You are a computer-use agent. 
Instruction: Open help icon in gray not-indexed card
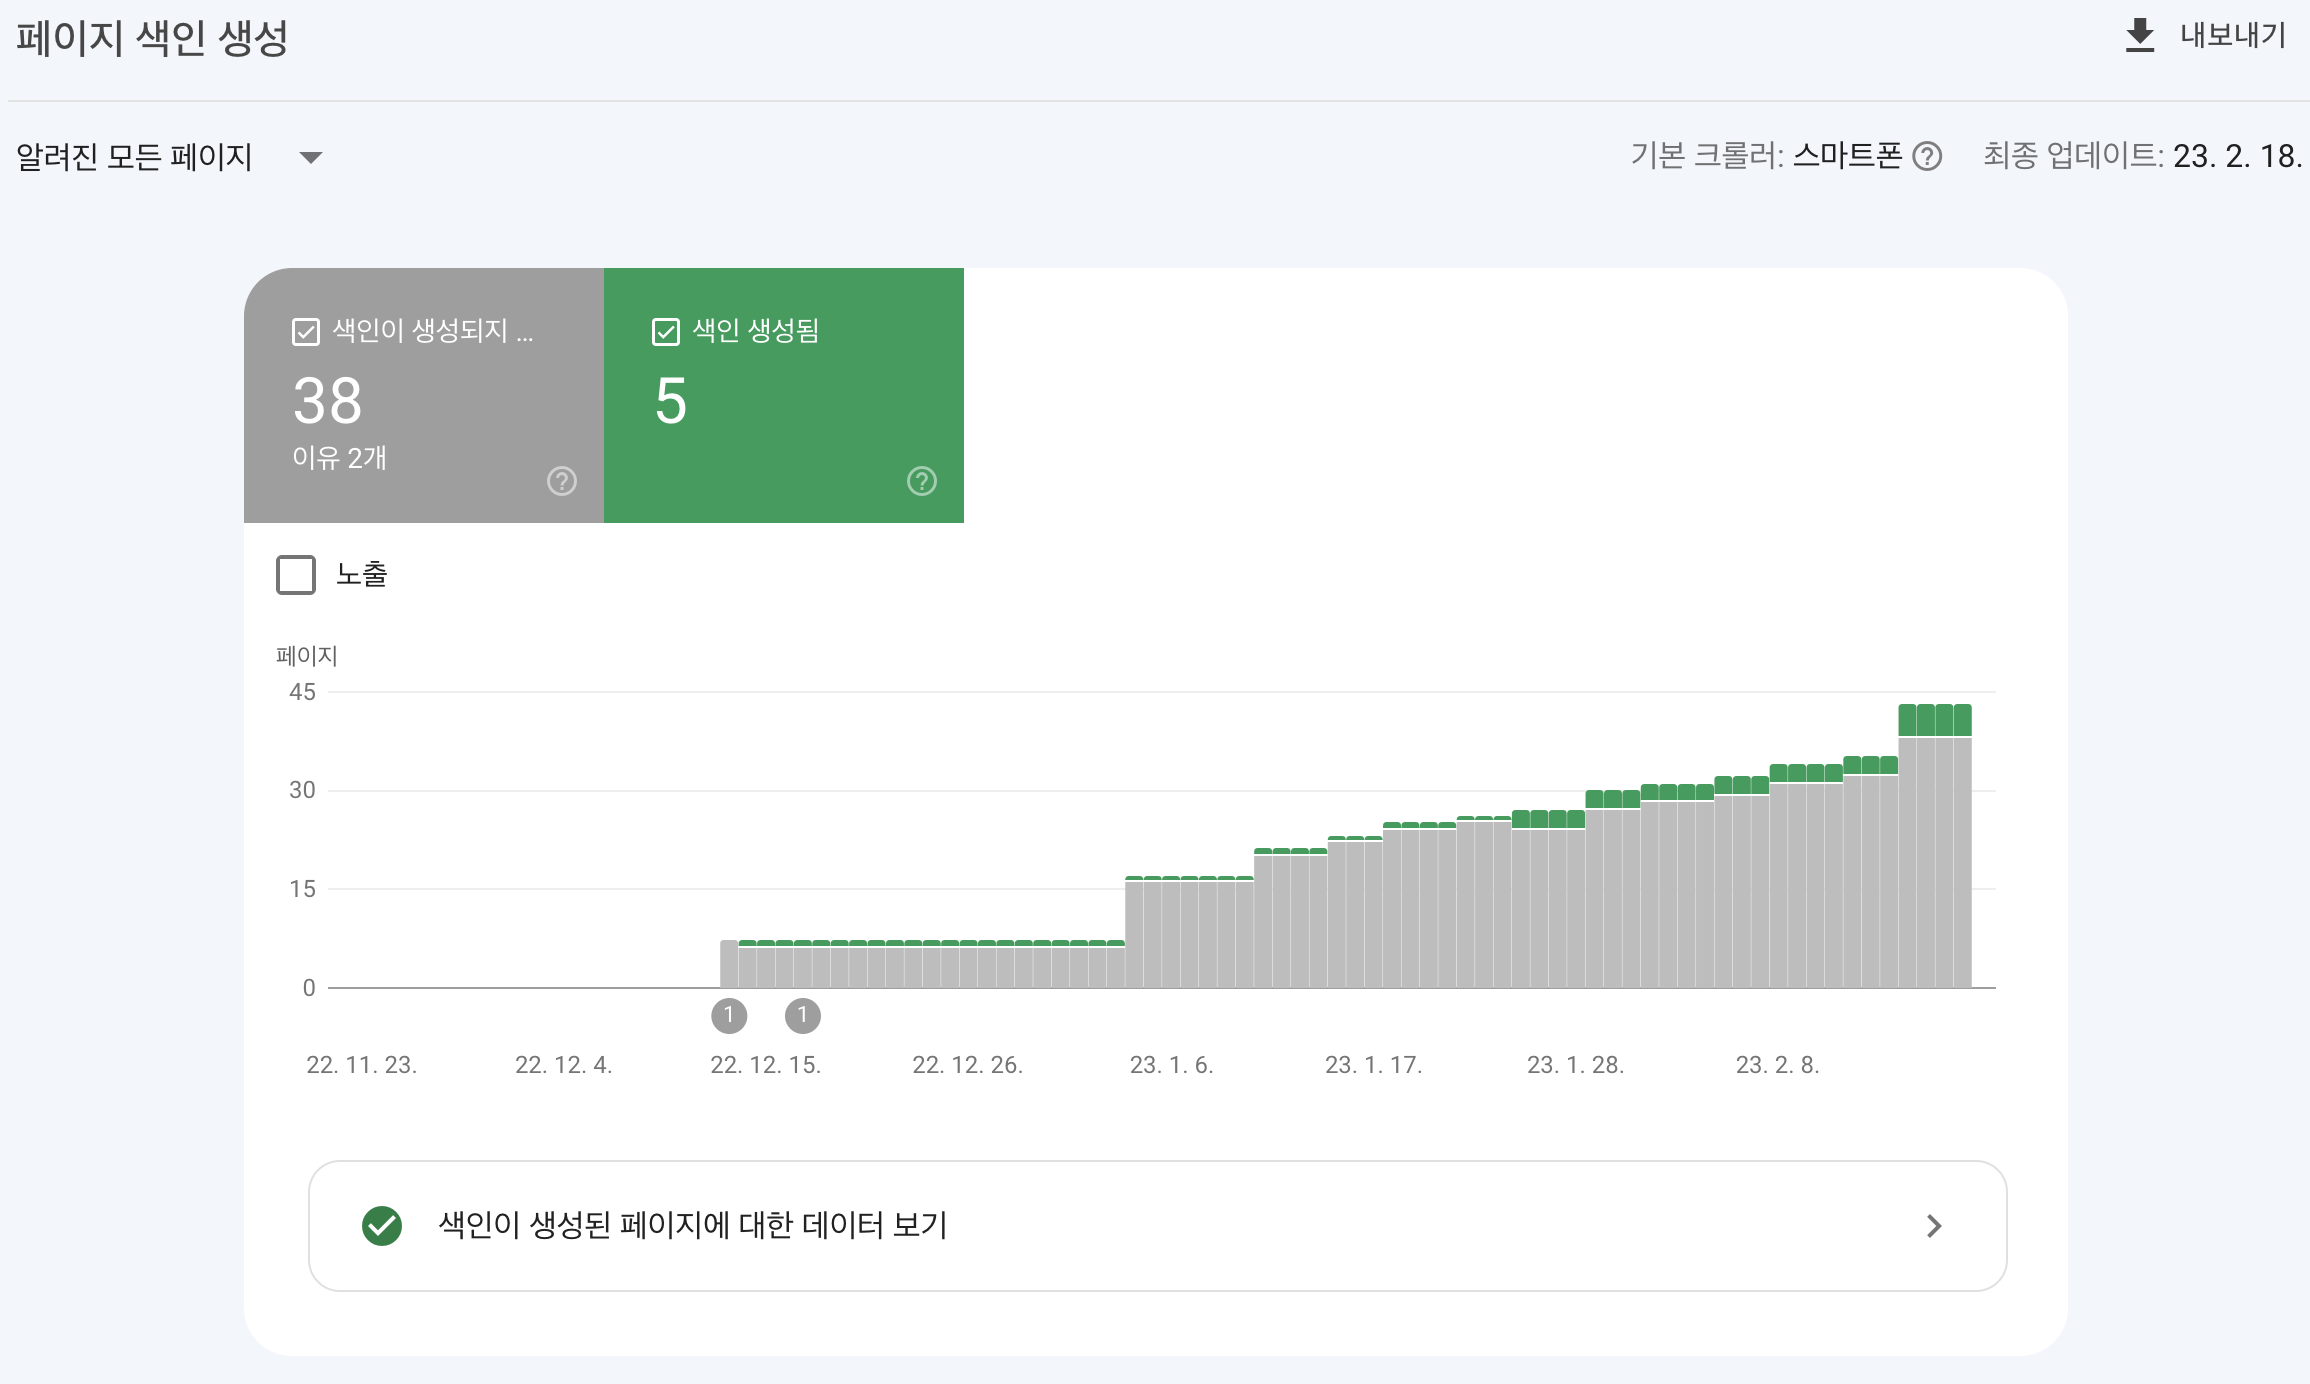pos(562,481)
